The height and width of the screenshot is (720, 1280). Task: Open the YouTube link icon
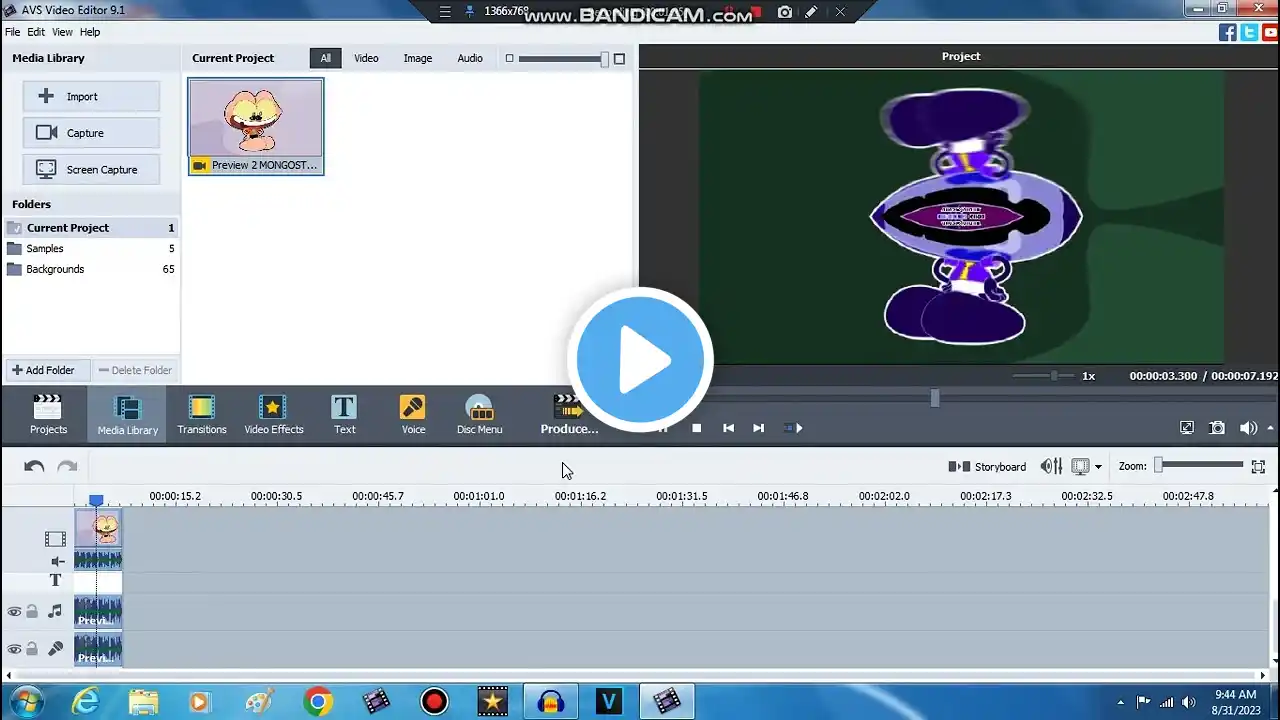point(1269,32)
